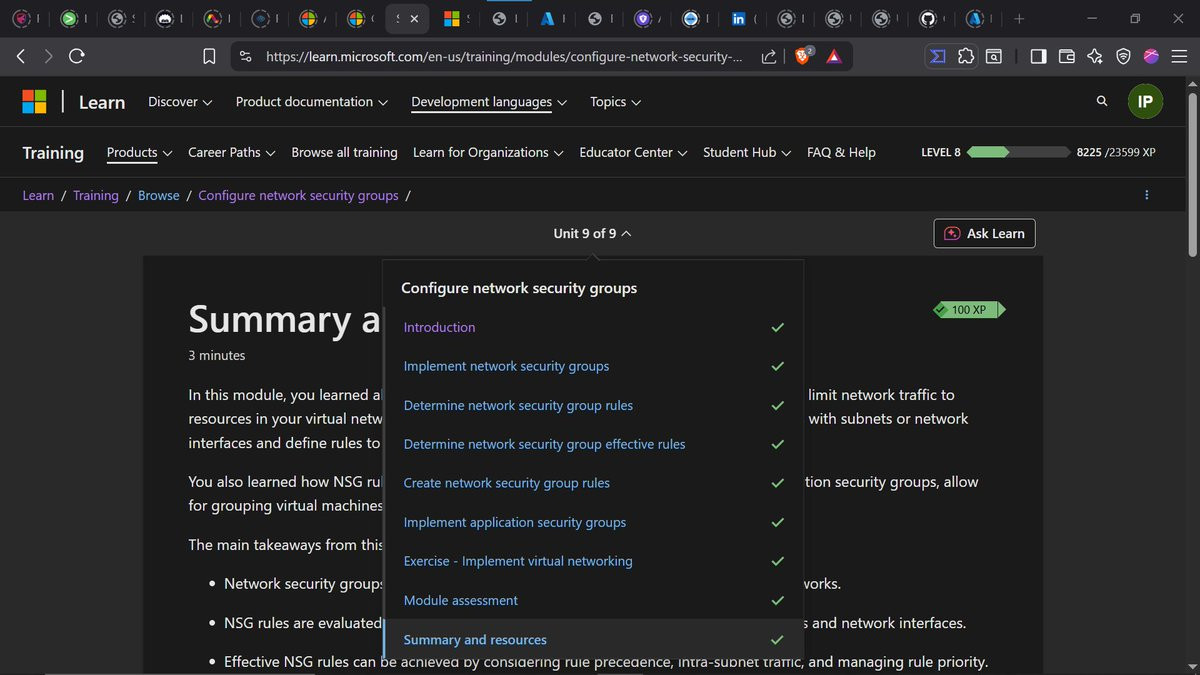Click the Browse breadcrumb link

click(159, 195)
